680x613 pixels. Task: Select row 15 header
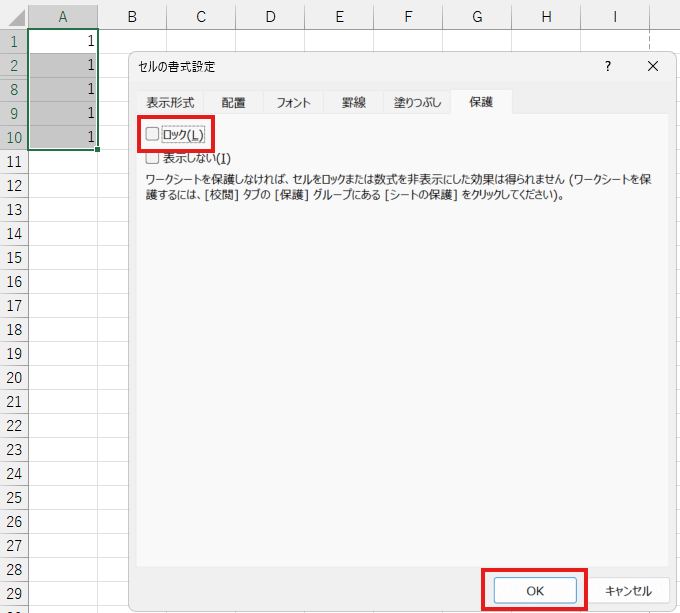tap(14, 258)
